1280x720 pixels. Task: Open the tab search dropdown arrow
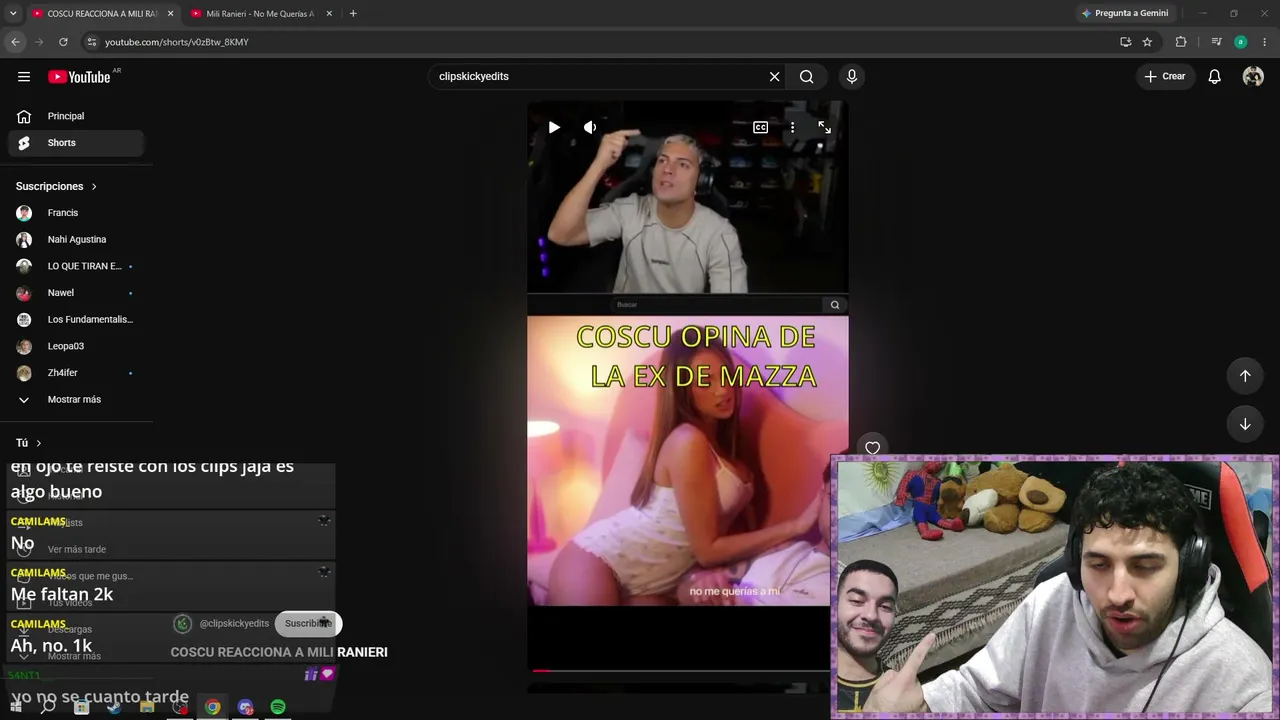pos(13,14)
